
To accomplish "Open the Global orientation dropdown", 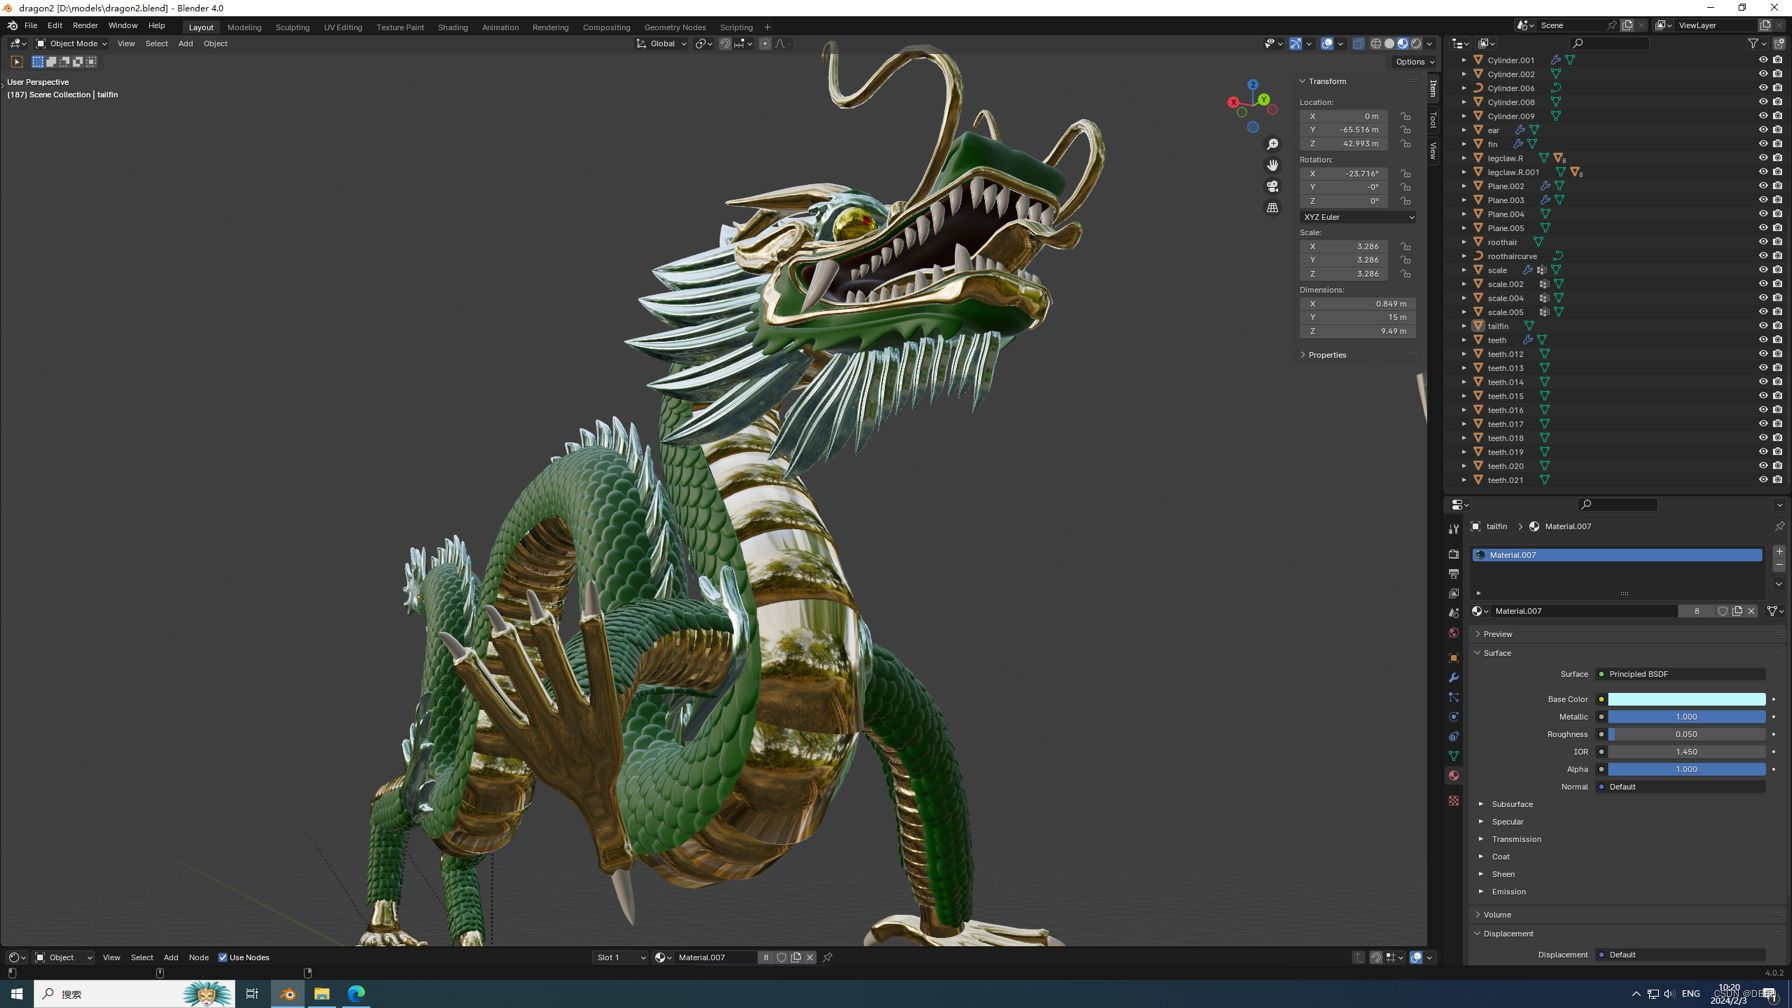I will pyautogui.click(x=661, y=44).
